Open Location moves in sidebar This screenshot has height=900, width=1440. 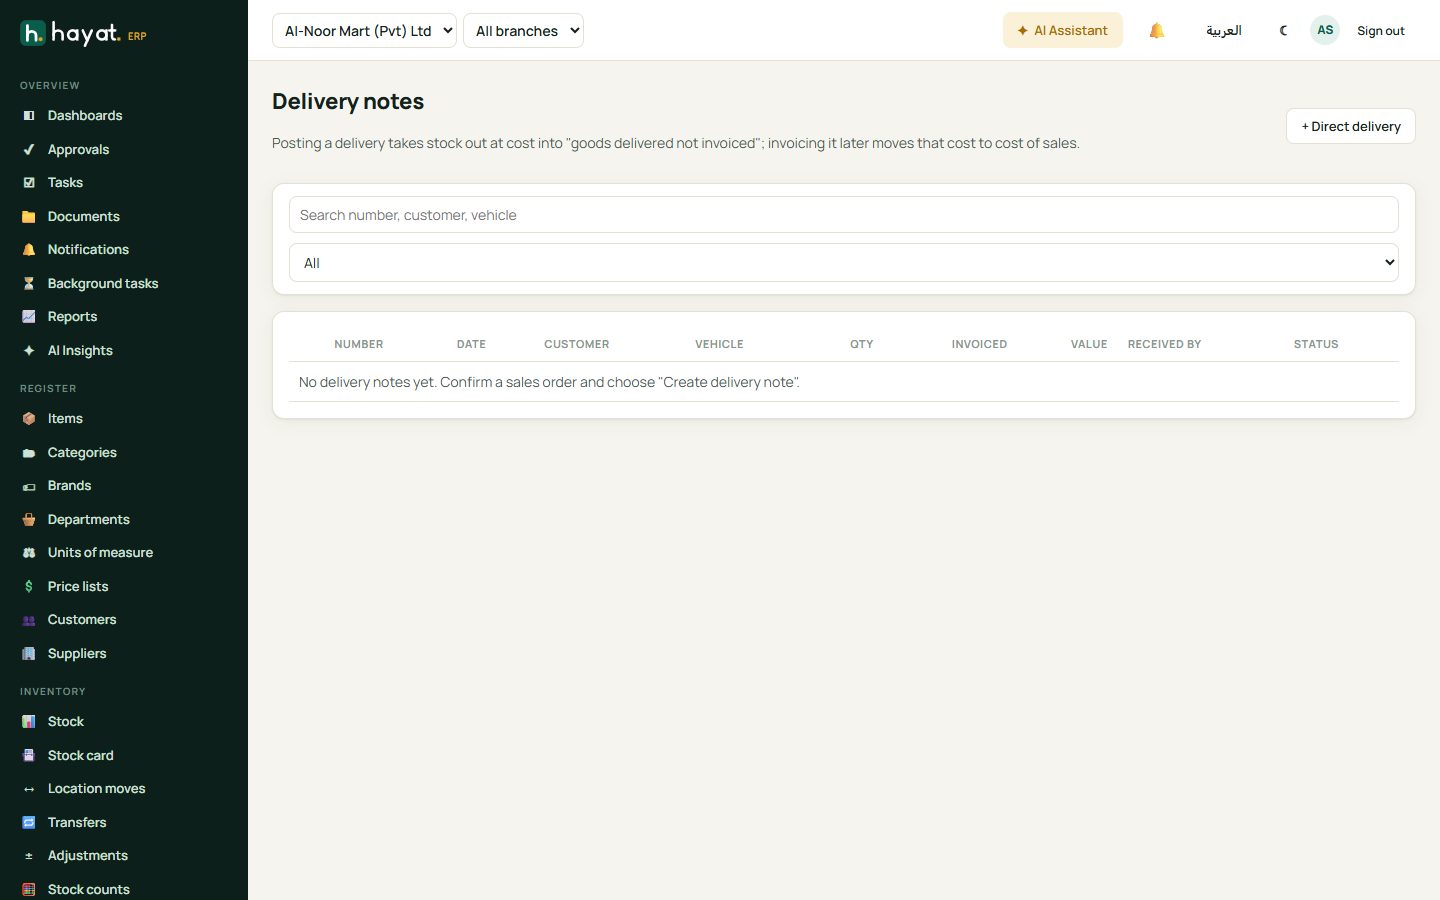click(x=96, y=789)
